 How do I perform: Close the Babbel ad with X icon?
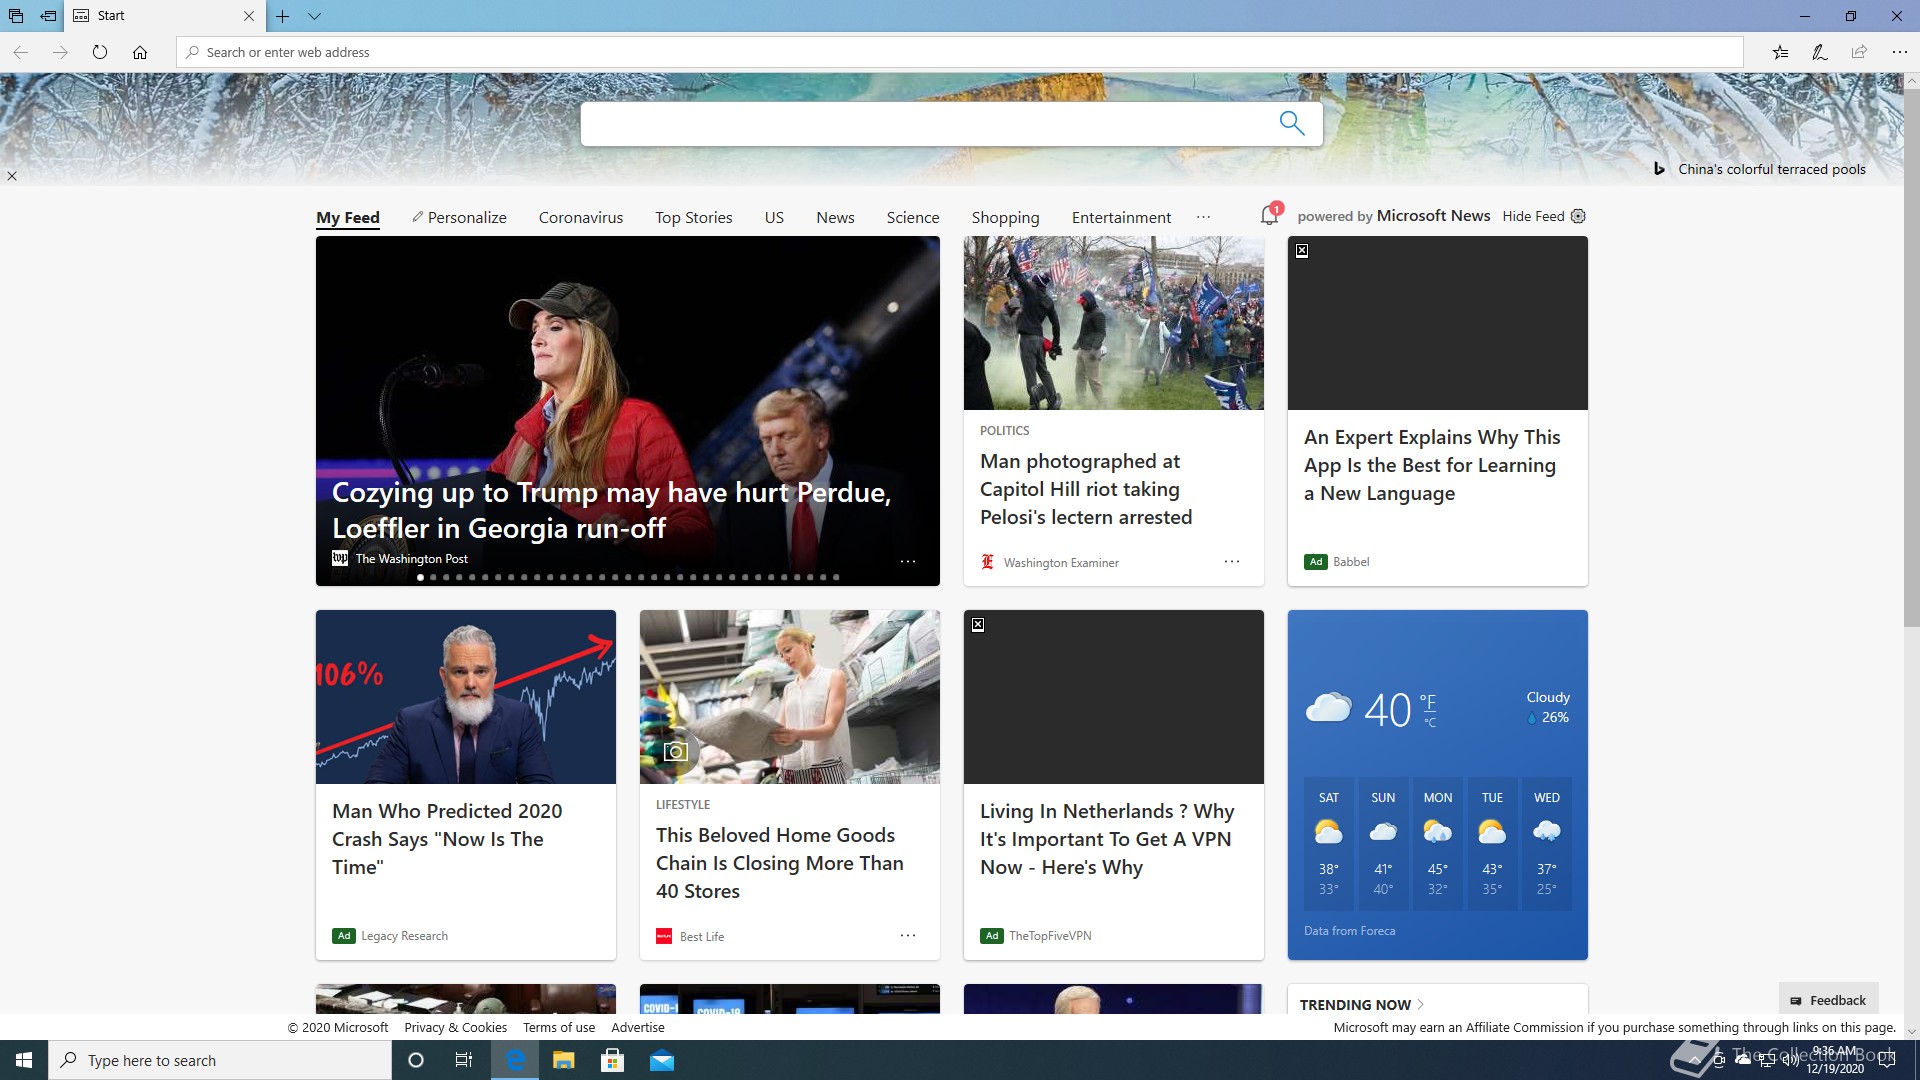click(x=1302, y=251)
